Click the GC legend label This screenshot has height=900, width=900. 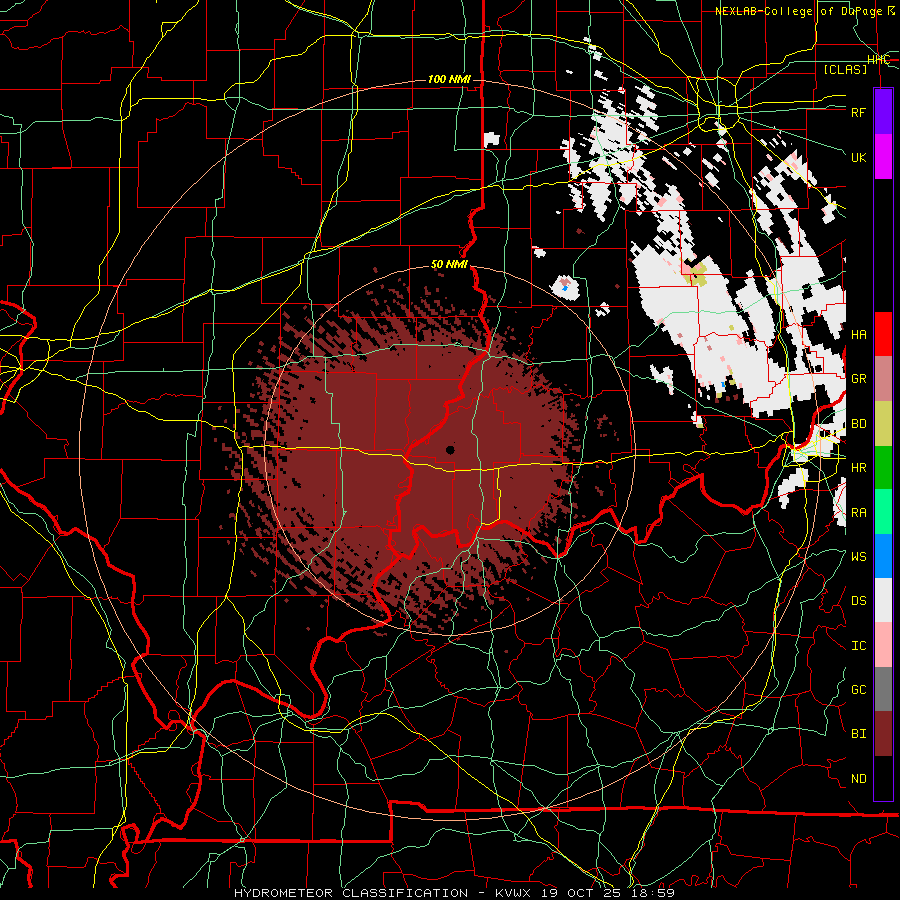click(x=859, y=690)
